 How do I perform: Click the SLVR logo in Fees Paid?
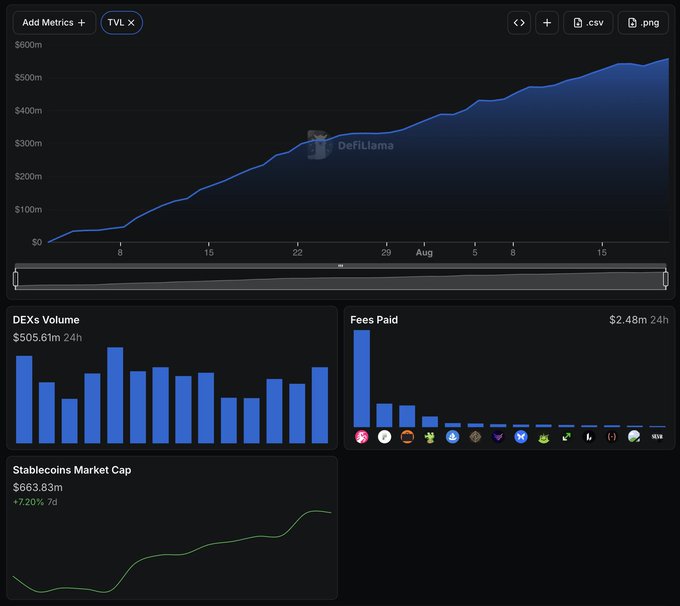tap(657, 436)
